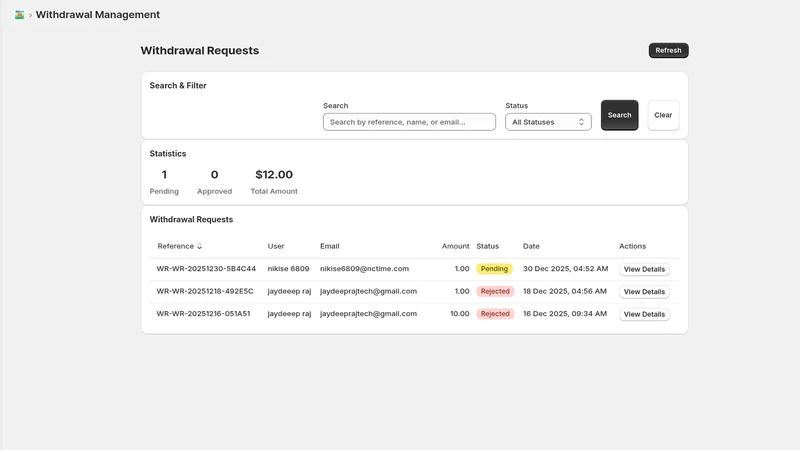800x450 pixels.
Task: View Details for WR-WR-20251216-051A51
Action: click(x=644, y=314)
